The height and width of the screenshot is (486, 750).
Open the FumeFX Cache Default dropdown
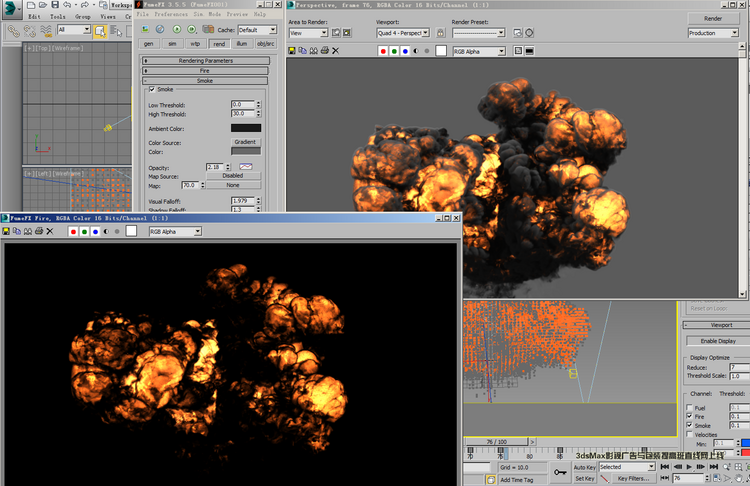[257, 30]
